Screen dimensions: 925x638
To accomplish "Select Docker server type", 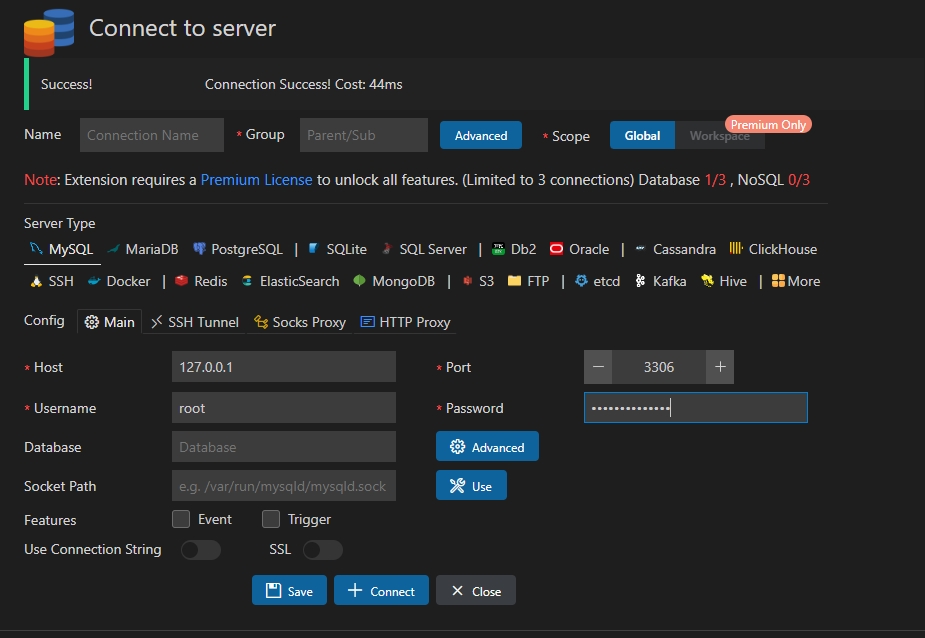I will pyautogui.click(x=119, y=281).
